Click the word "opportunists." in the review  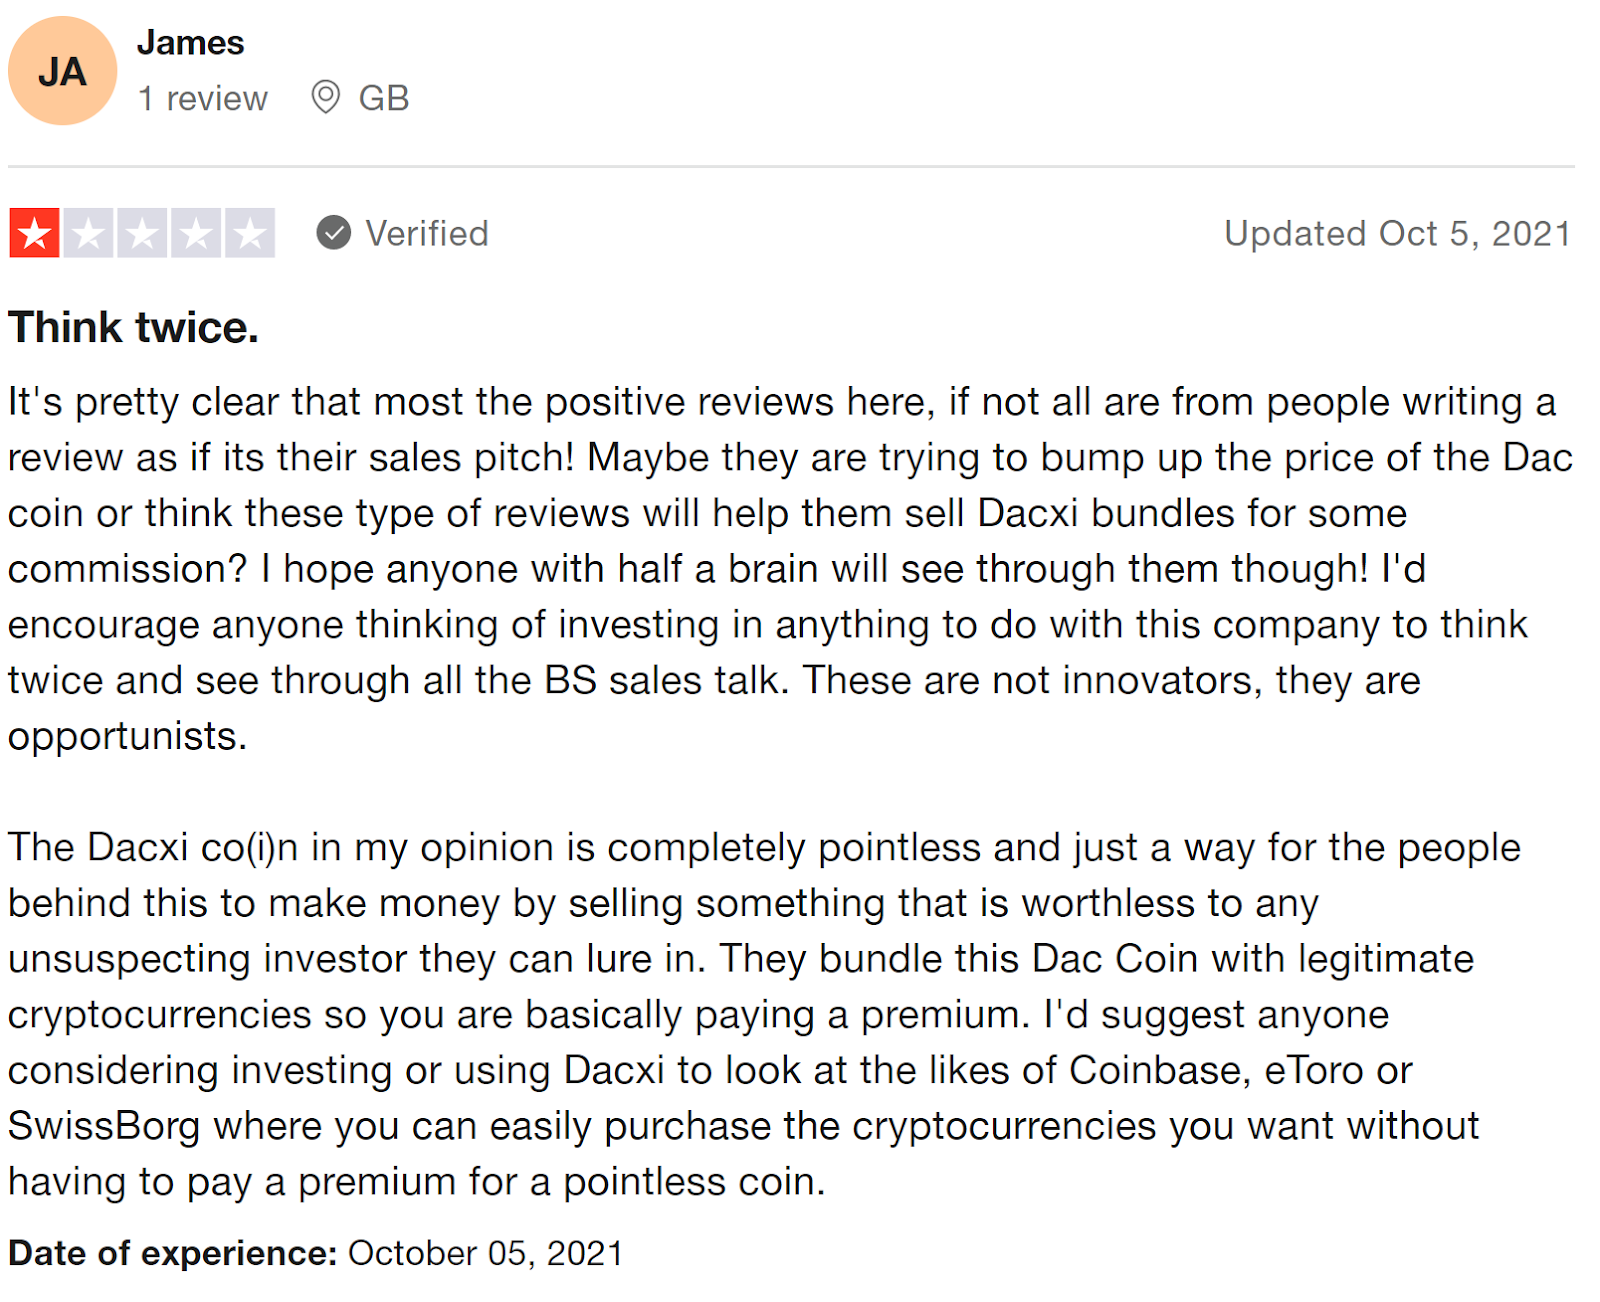127,736
